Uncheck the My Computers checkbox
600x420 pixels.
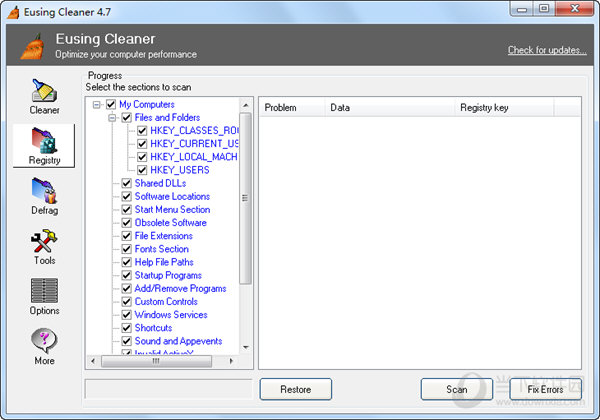(x=111, y=104)
